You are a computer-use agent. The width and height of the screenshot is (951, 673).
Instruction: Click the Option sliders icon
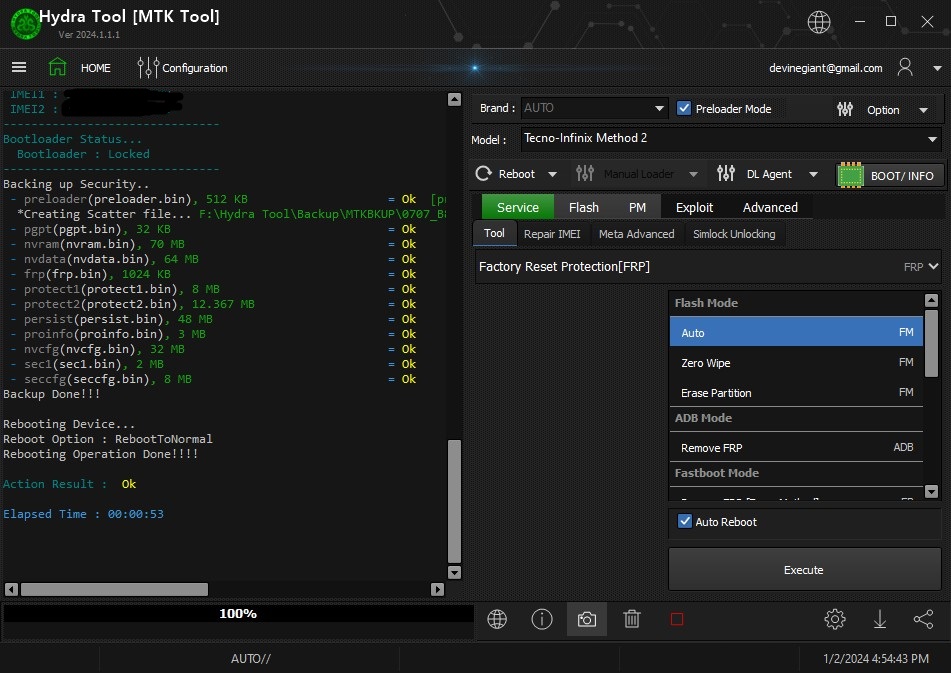845,109
